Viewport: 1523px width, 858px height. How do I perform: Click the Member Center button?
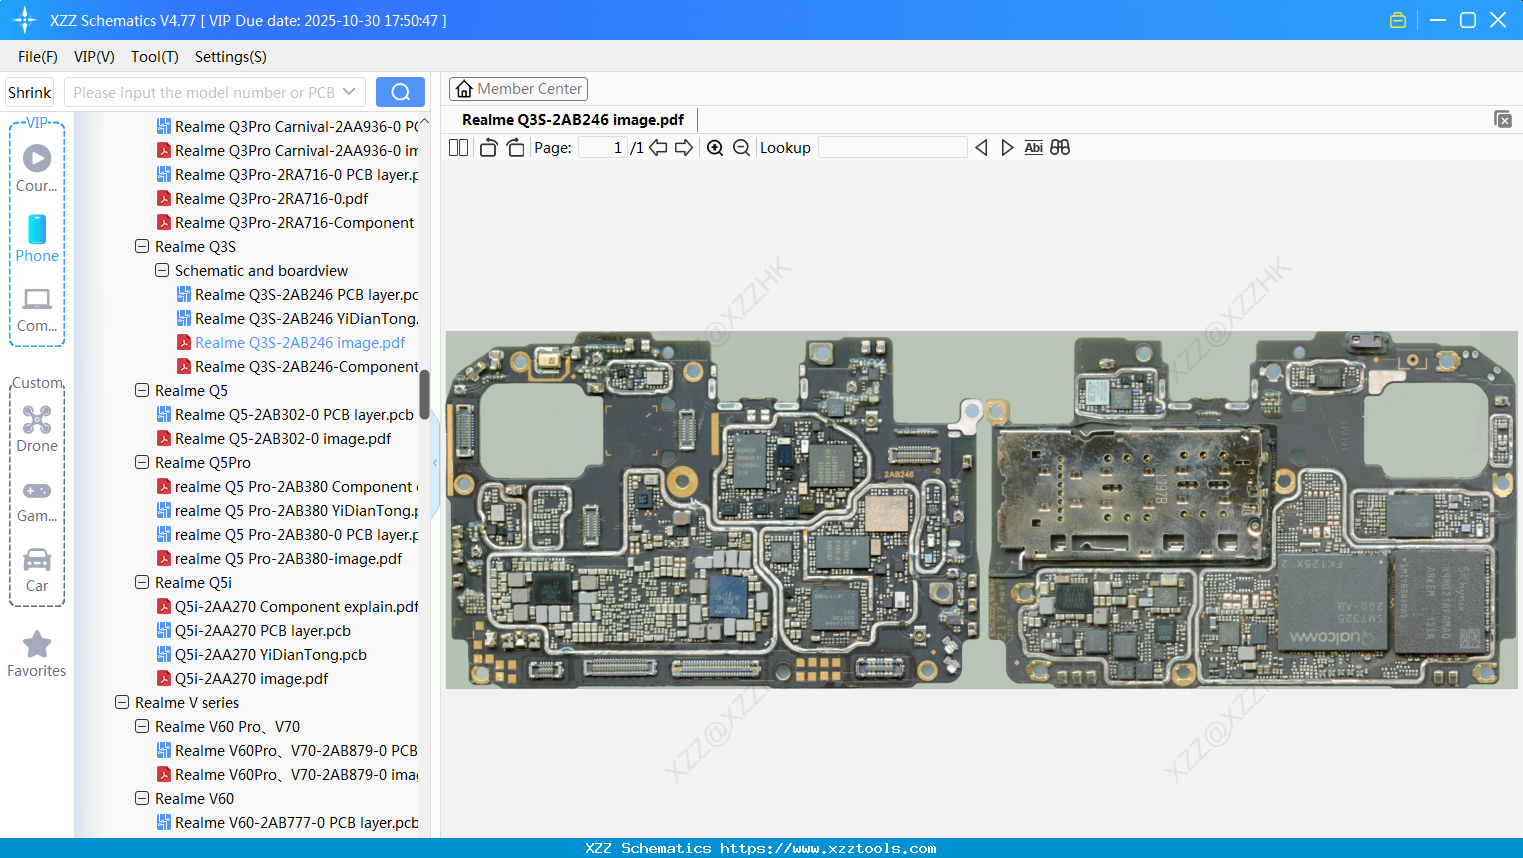(518, 89)
